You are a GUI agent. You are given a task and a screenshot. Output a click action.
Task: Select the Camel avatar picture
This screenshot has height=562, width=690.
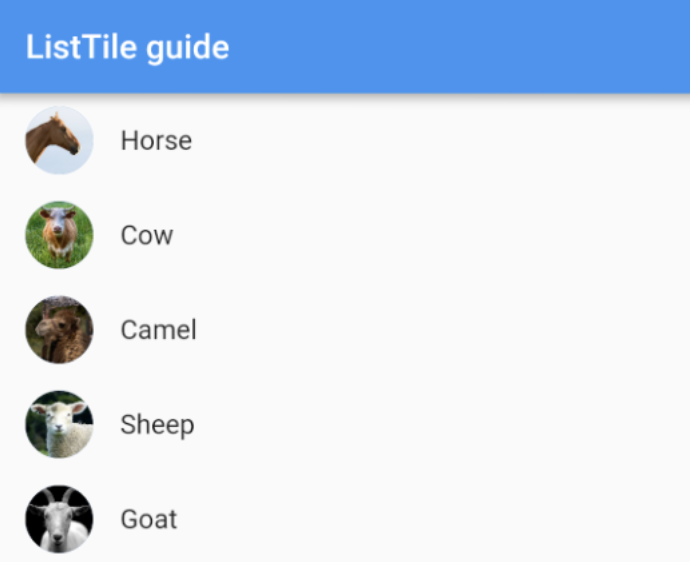coord(59,330)
